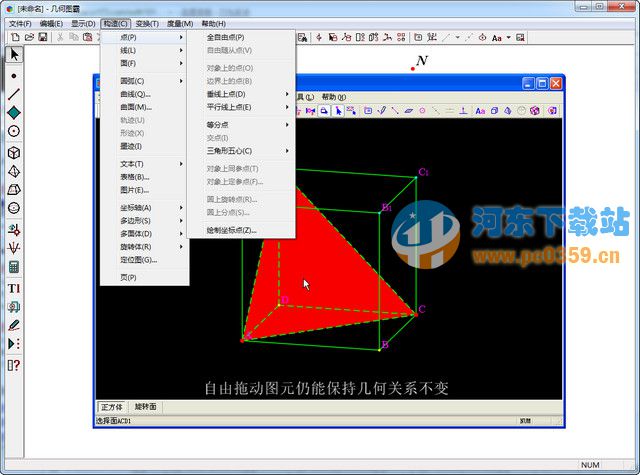Open the dropdown arrow next to Aa
Image resolution: width=640 pixels, height=475 pixels.
coord(509,38)
